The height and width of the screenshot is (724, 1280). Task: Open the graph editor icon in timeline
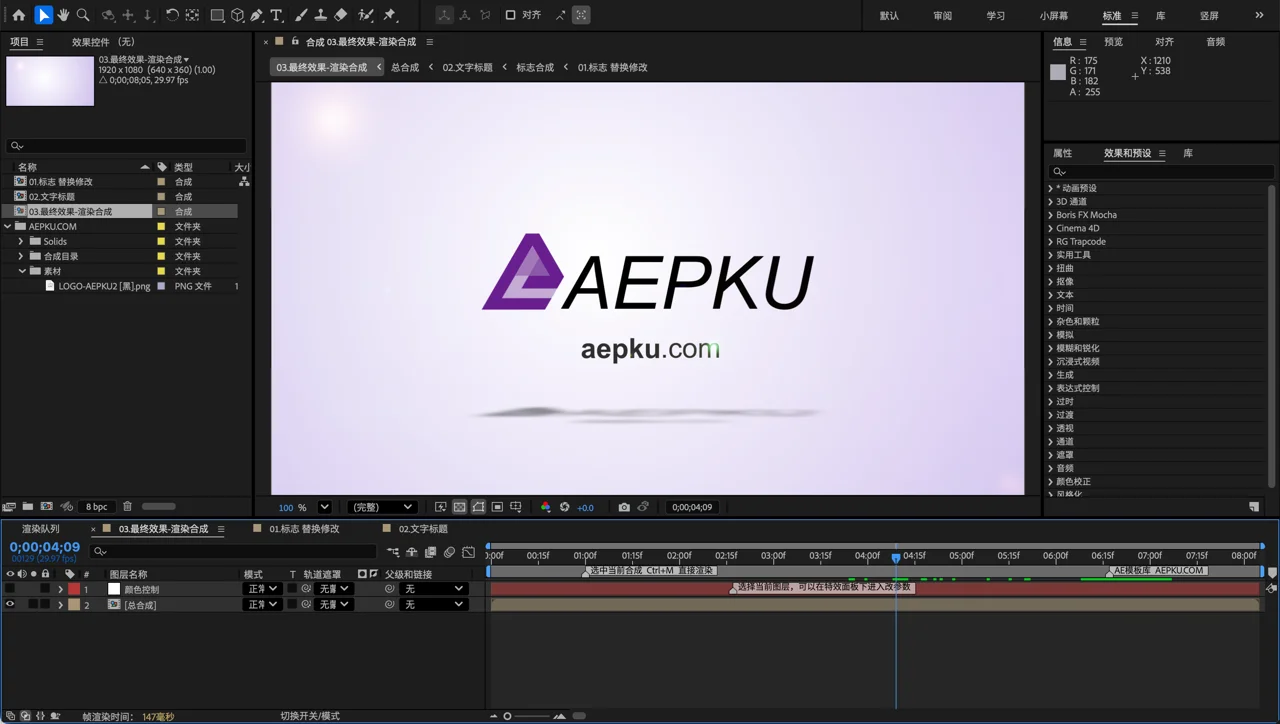click(x=468, y=552)
